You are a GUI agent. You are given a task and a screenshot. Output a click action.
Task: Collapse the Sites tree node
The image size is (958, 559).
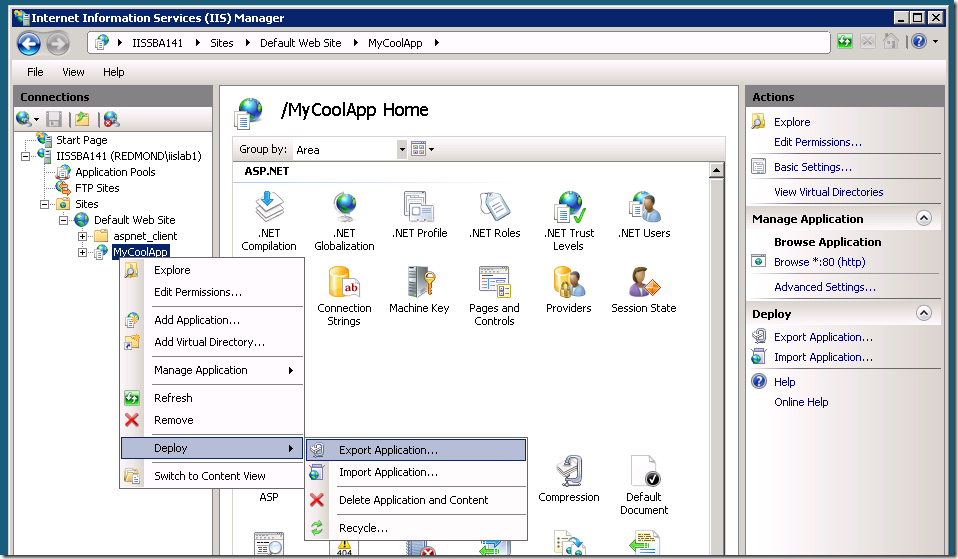[x=44, y=204]
